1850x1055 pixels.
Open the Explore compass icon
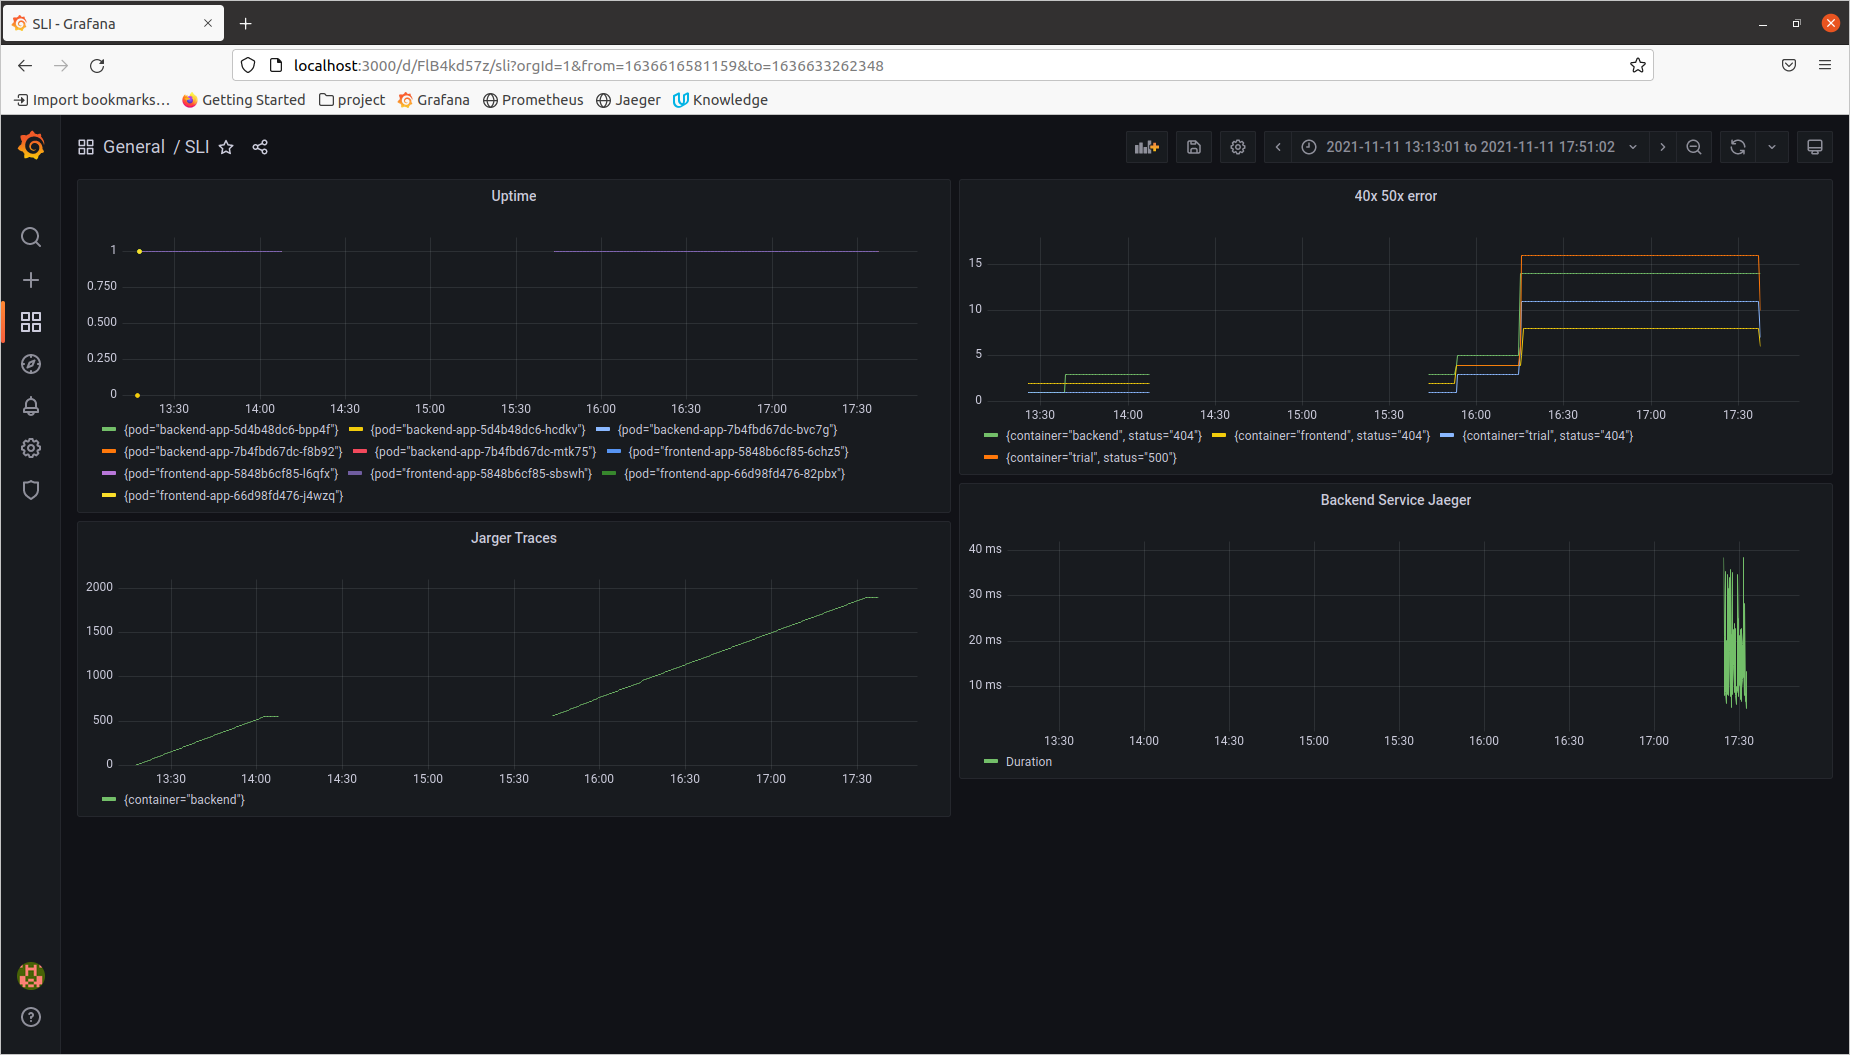[x=31, y=364]
